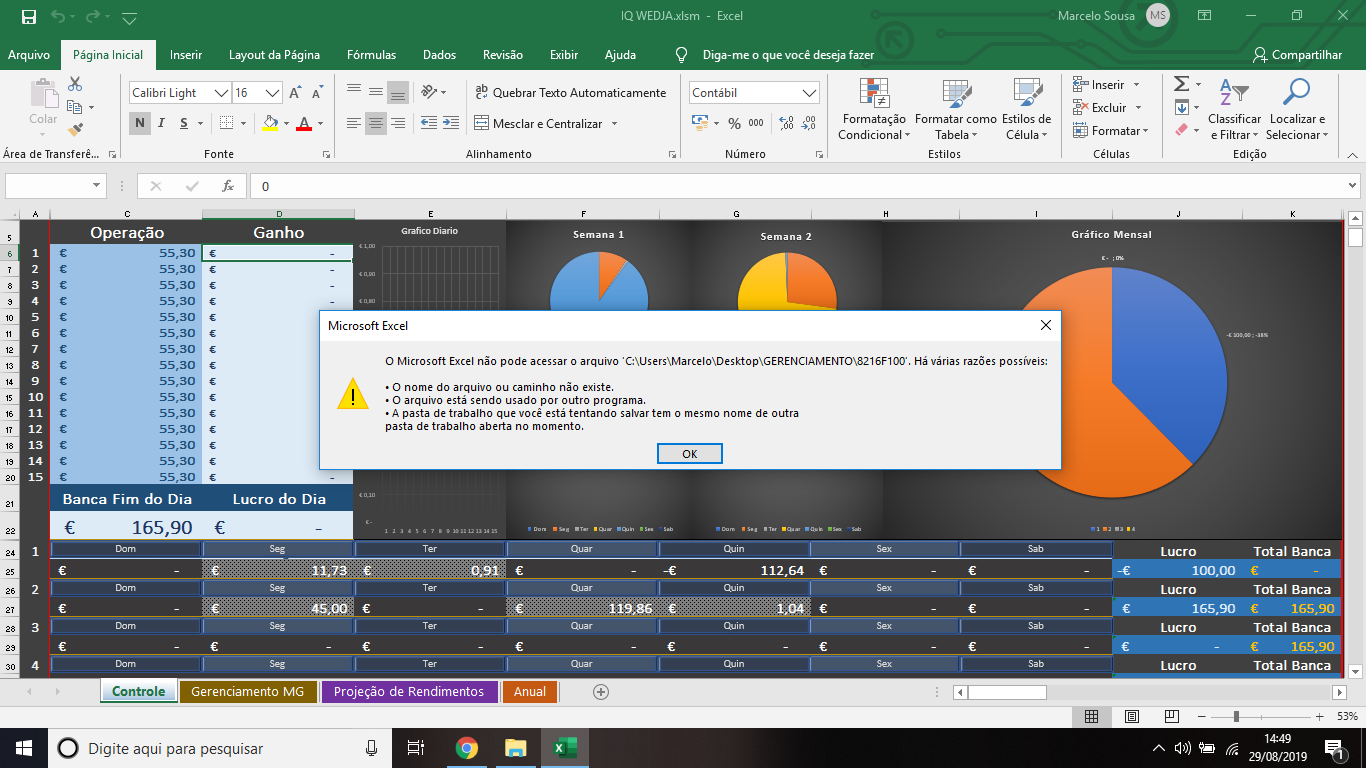Screen dimensions: 1366x768
Task: Click the increase indent icon
Action: click(452, 123)
